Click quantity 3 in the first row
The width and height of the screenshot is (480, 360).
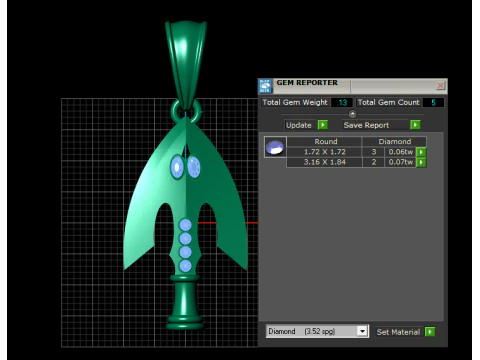point(374,152)
